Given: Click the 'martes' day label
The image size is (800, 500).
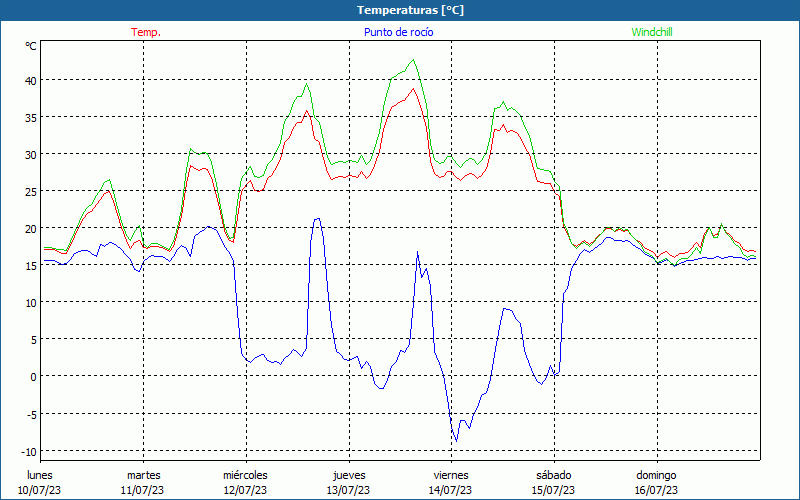Looking at the screenshot, I should (143, 476).
